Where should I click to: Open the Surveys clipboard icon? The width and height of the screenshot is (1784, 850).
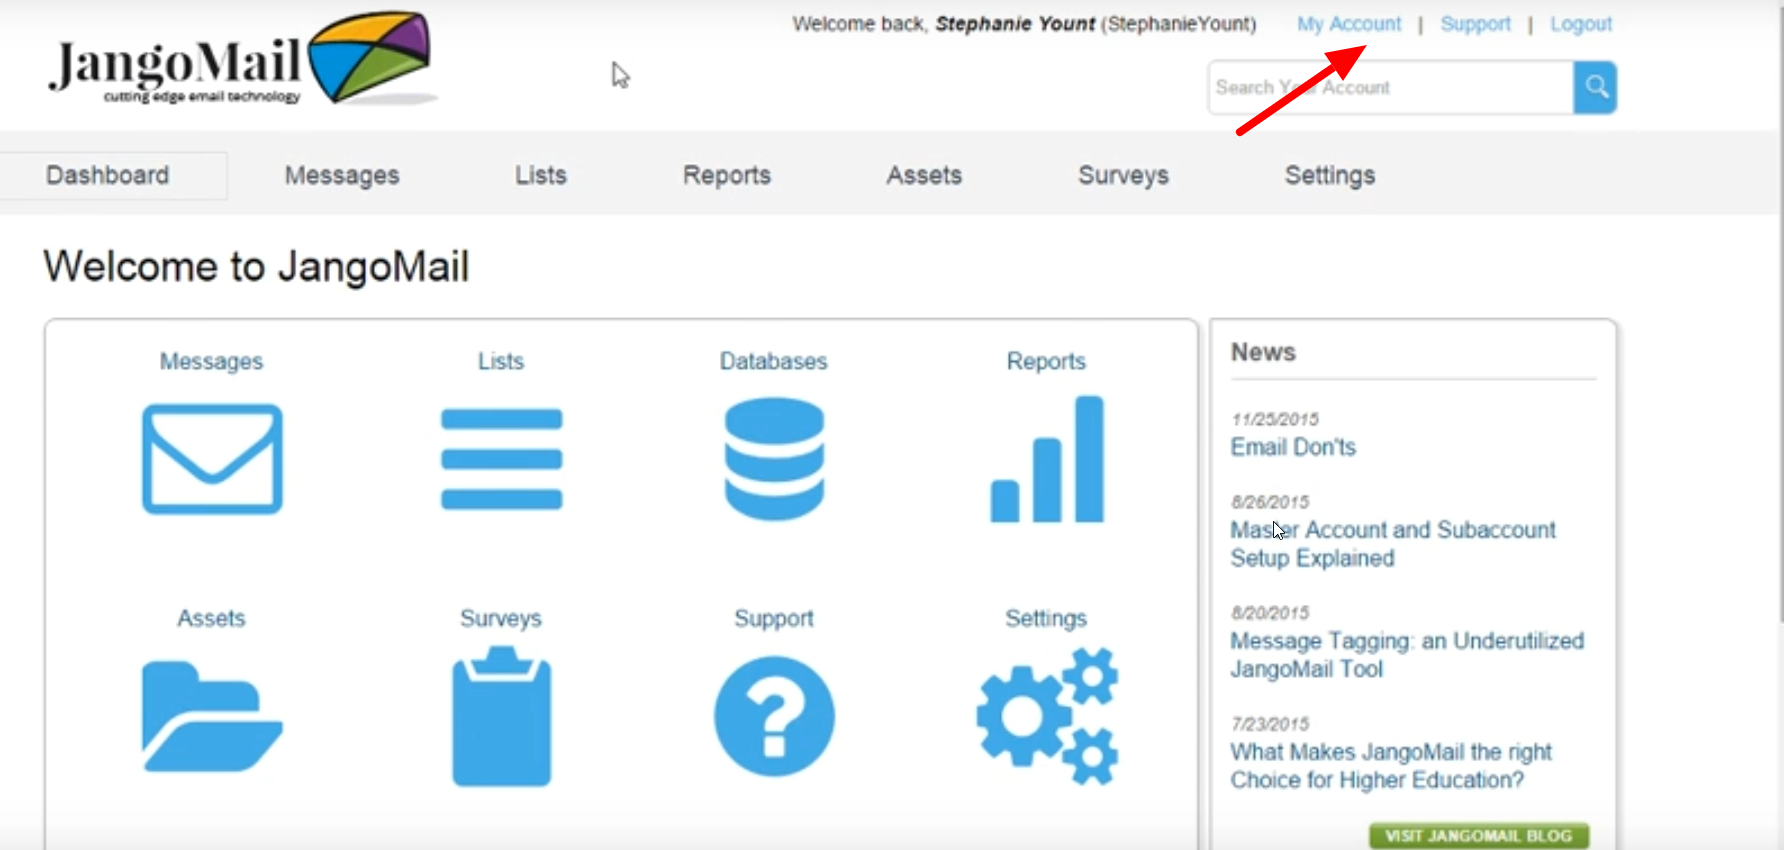[x=501, y=716]
